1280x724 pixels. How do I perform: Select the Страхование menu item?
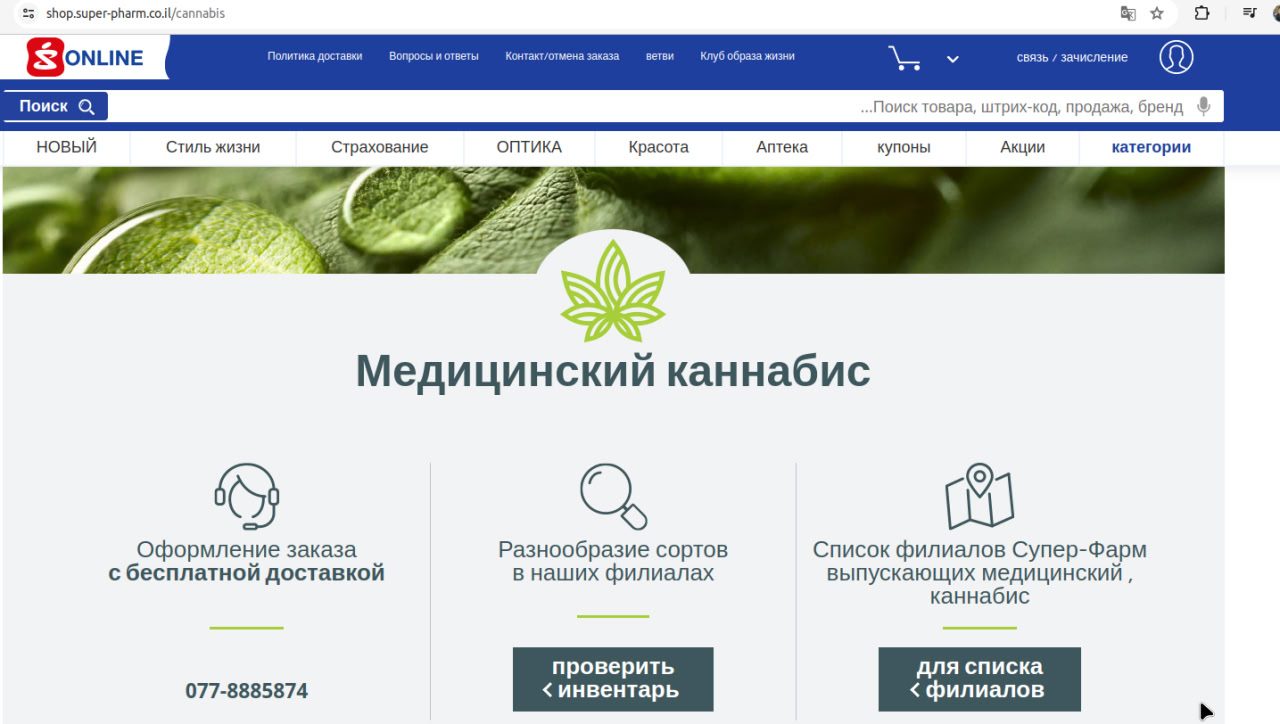(x=380, y=147)
